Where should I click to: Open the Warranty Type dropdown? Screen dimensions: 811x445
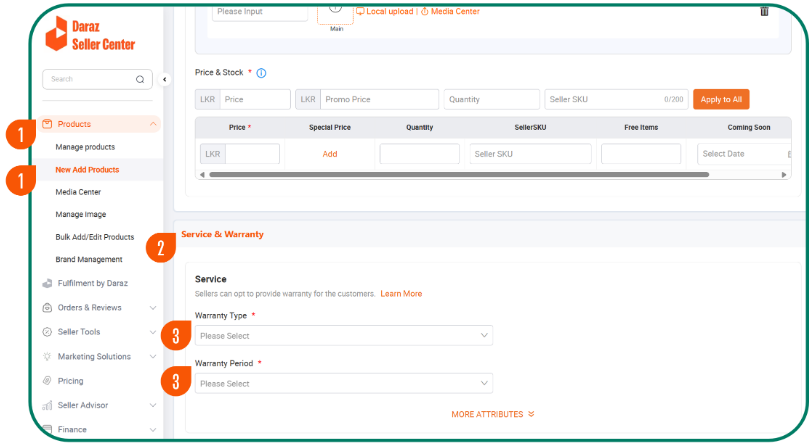[x=344, y=336]
